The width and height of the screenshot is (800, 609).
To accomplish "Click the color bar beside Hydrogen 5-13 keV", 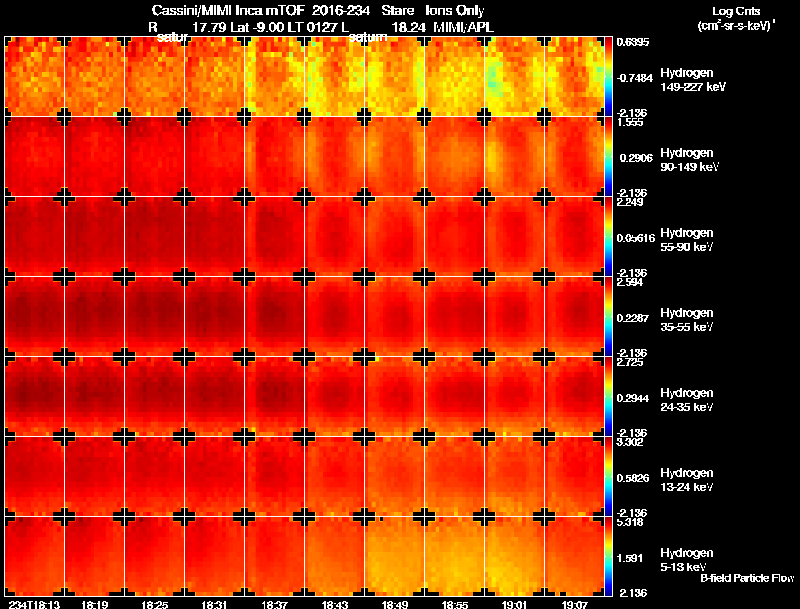I will [608, 557].
